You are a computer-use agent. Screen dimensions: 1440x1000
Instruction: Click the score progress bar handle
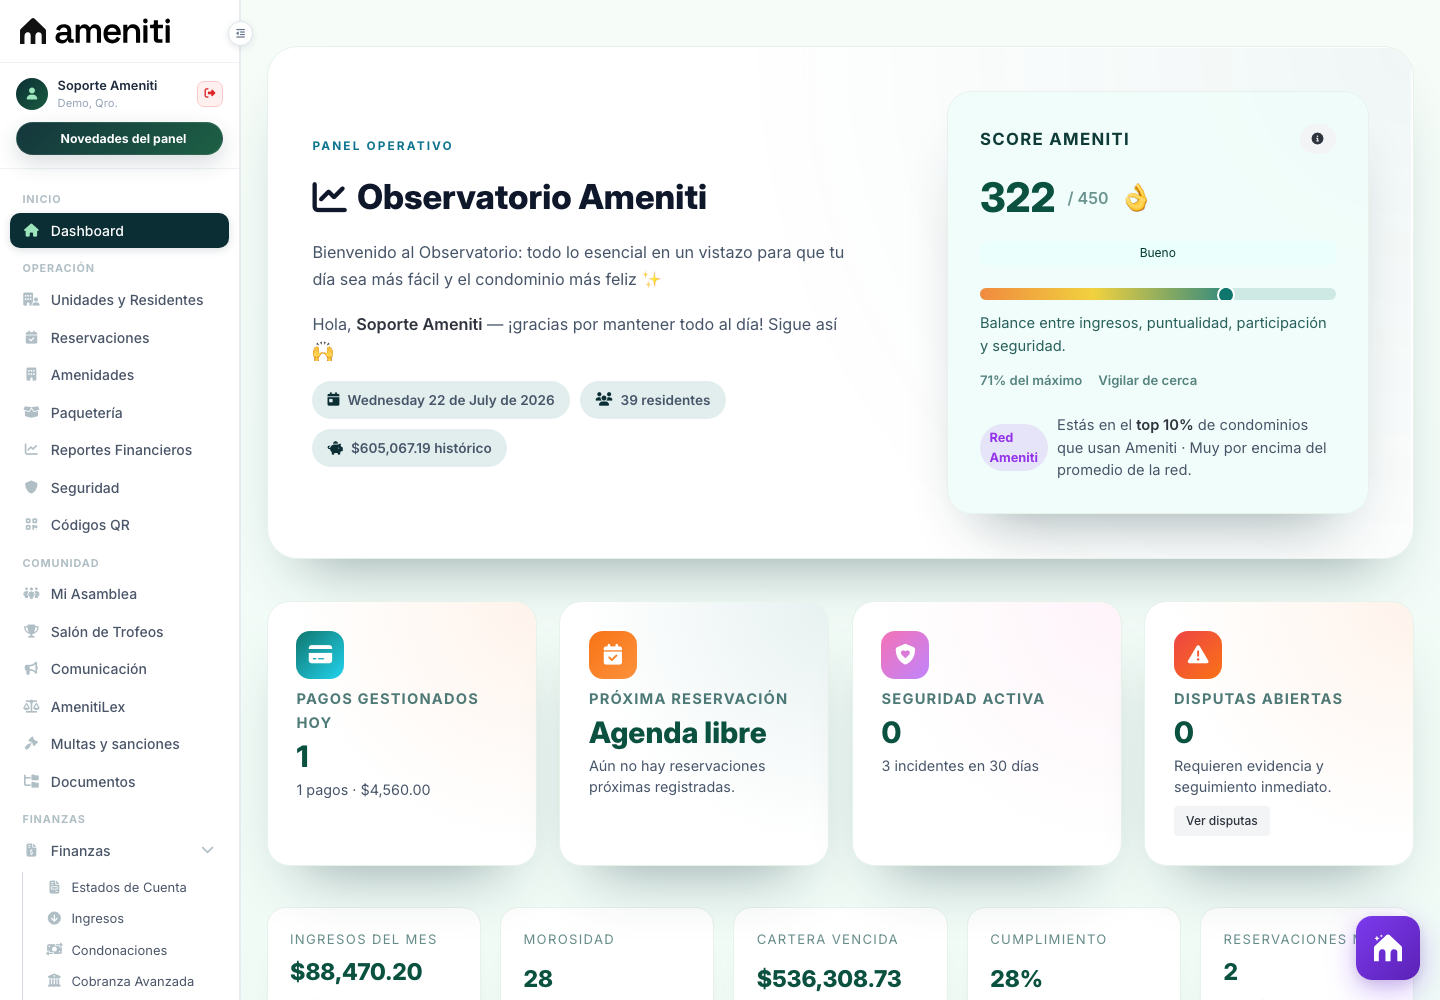[1225, 294]
